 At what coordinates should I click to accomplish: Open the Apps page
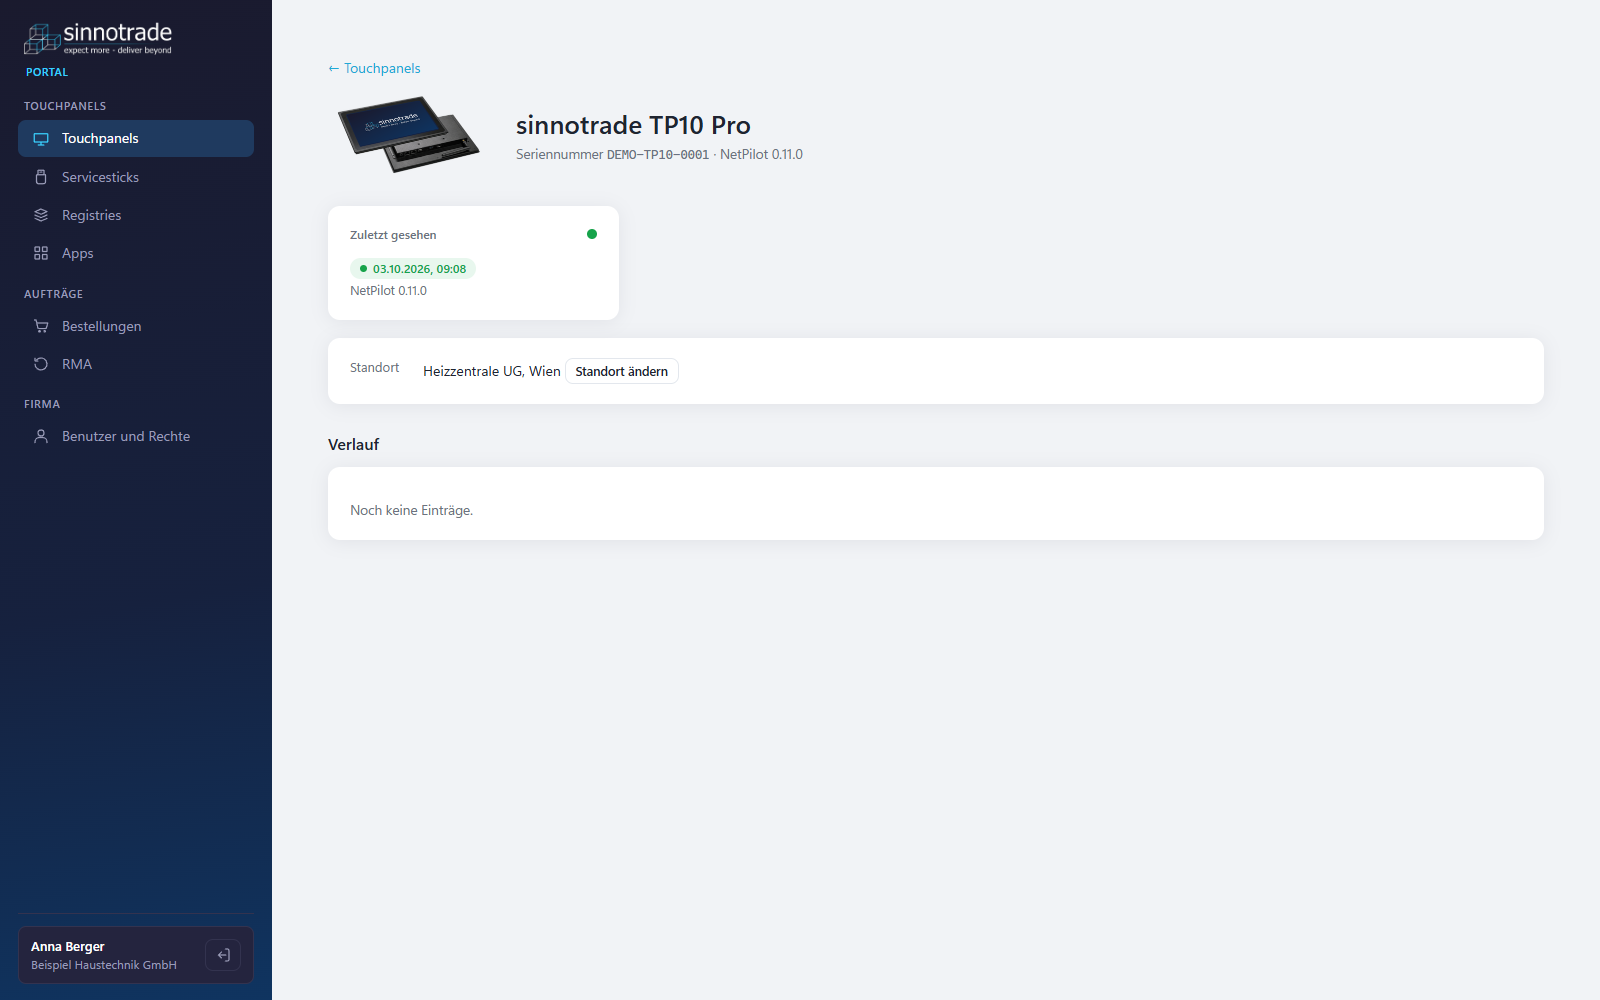point(136,253)
